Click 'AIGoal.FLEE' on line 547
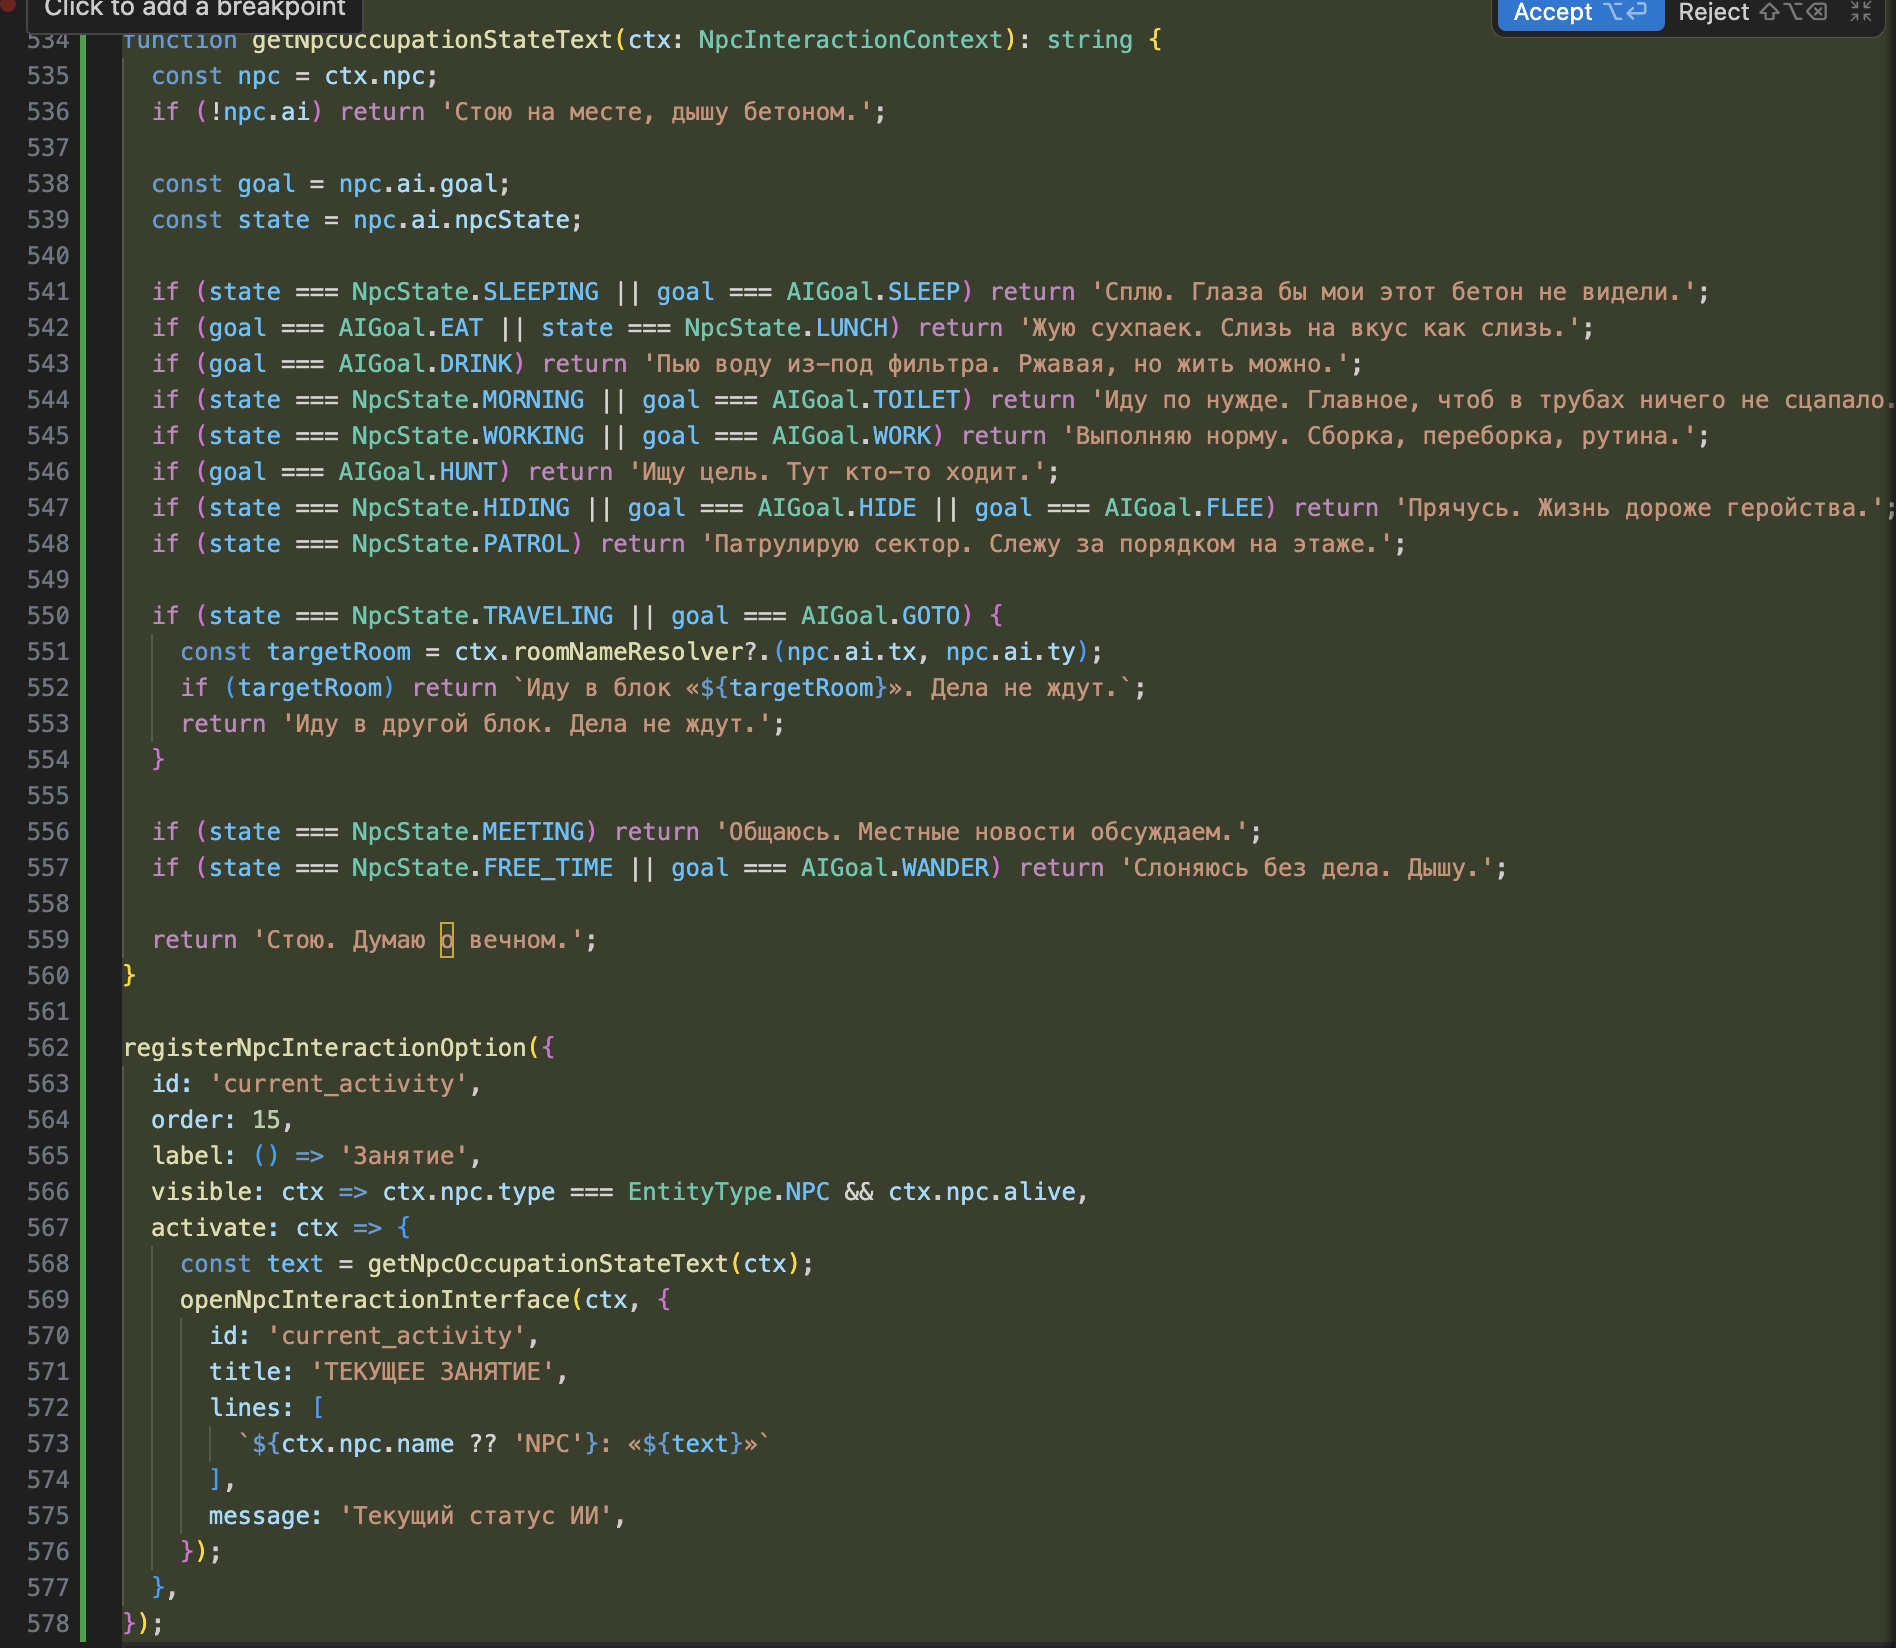This screenshot has height=1648, width=1896. (x=1184, y=508)
